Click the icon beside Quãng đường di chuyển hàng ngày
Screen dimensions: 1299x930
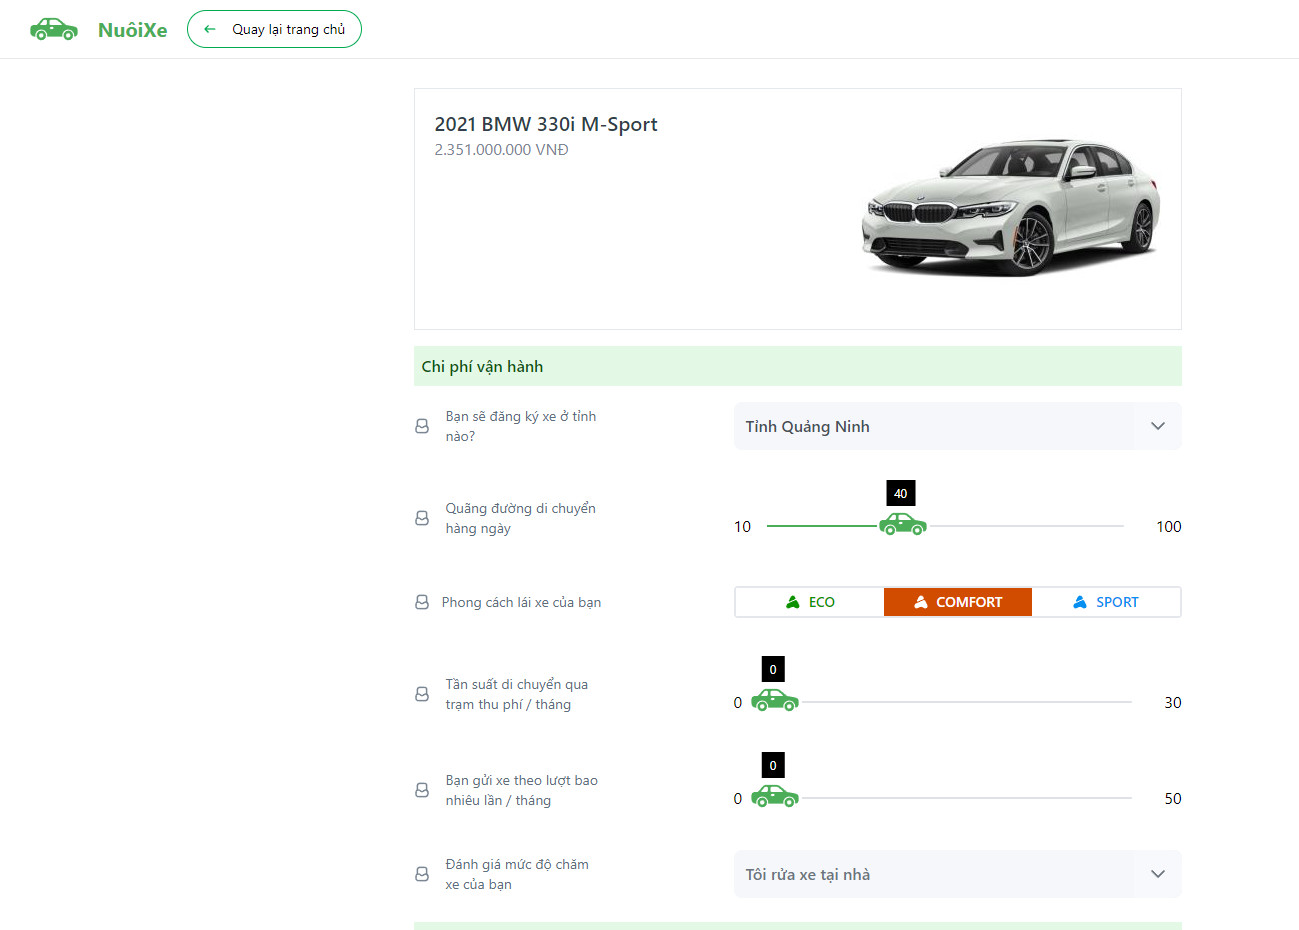[x=422, y=518]
